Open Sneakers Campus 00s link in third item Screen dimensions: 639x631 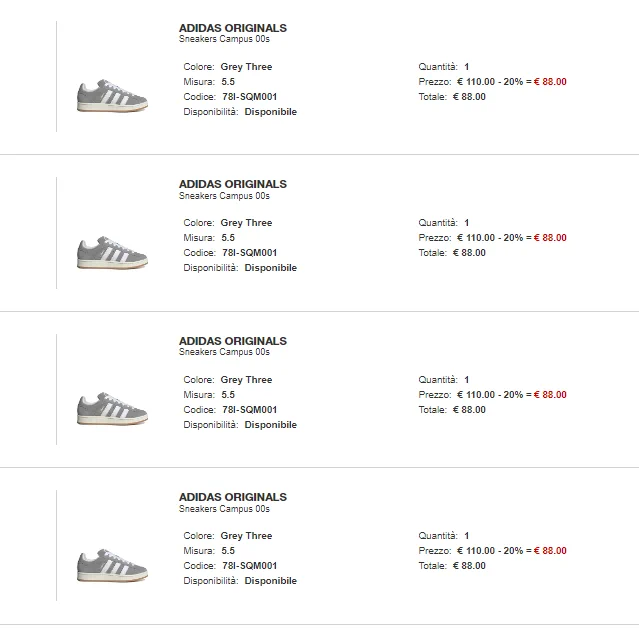224,352
